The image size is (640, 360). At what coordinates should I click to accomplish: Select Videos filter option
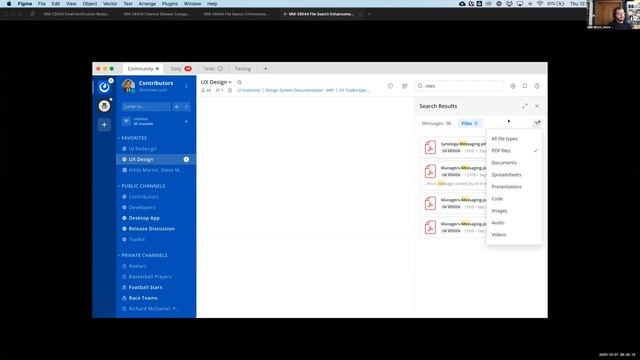(x=514, y=235)
